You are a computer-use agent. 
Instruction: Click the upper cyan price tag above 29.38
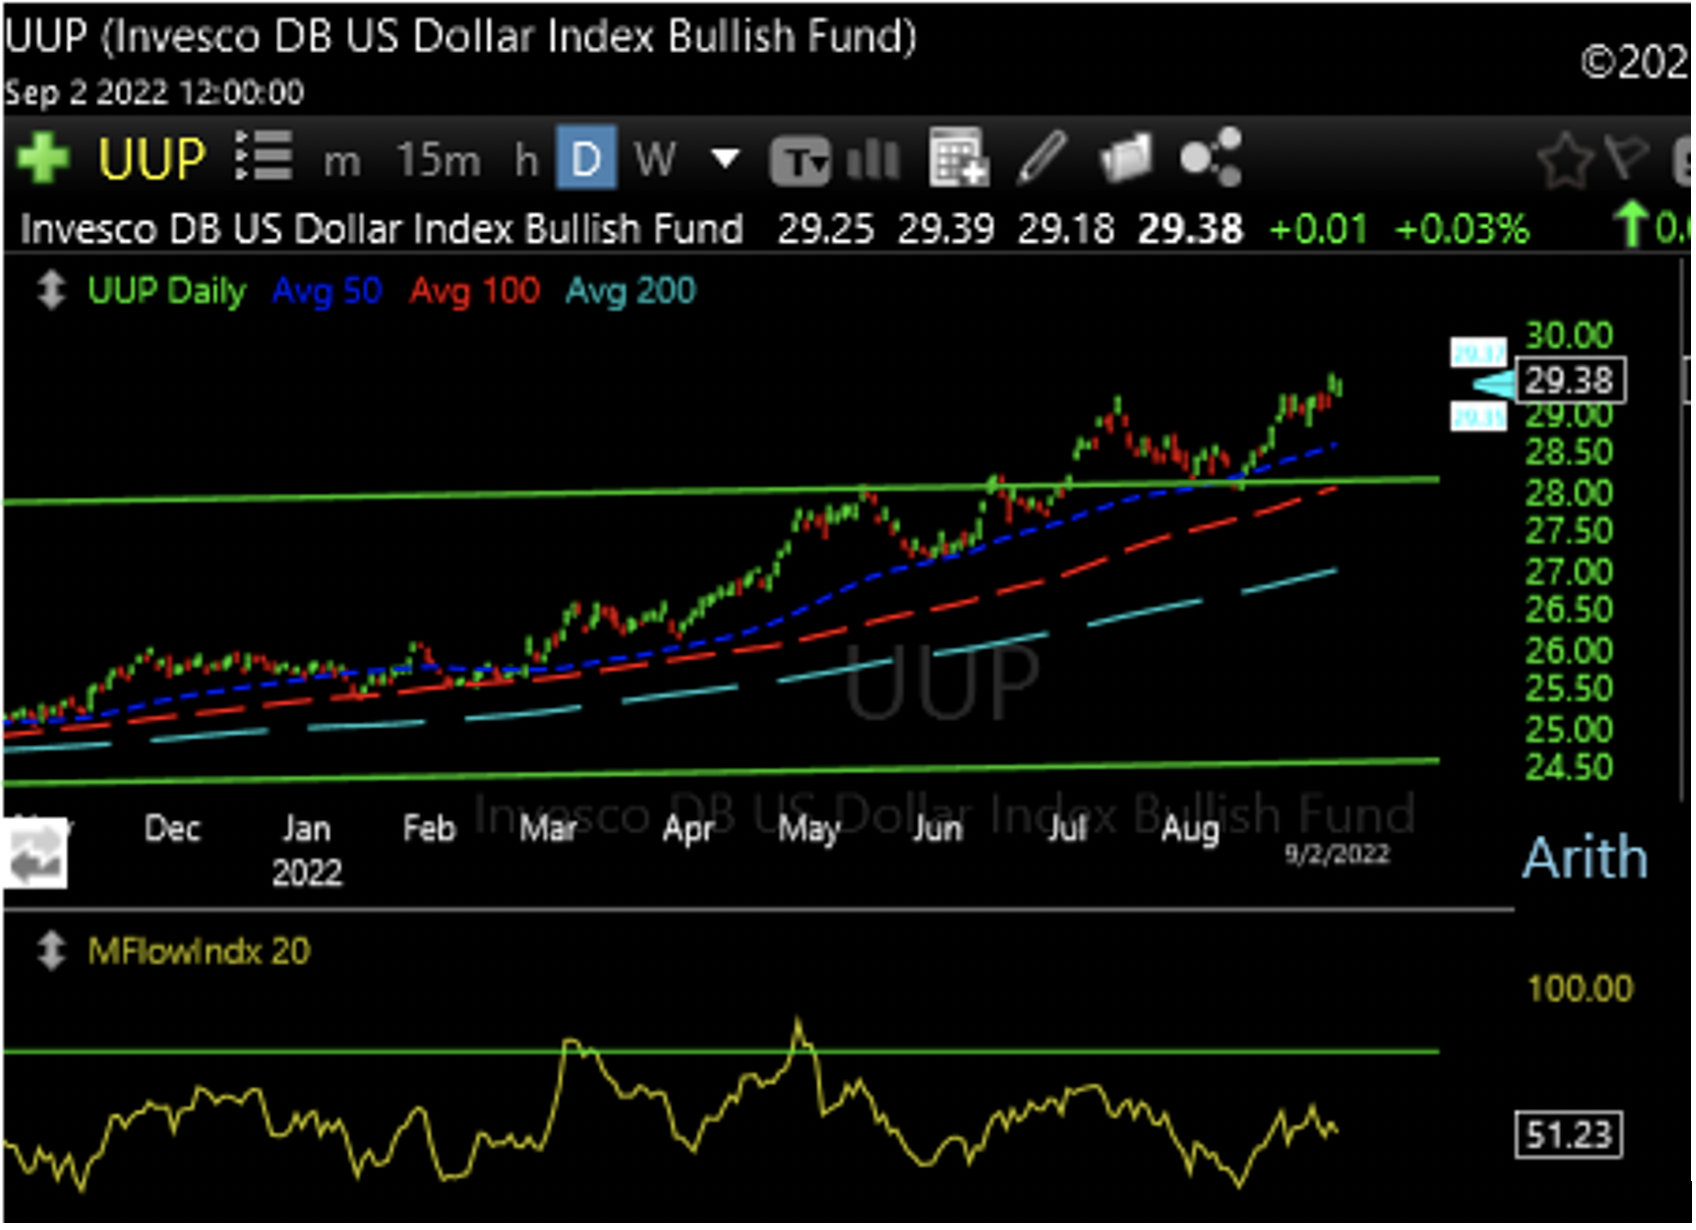(1479, 352)
